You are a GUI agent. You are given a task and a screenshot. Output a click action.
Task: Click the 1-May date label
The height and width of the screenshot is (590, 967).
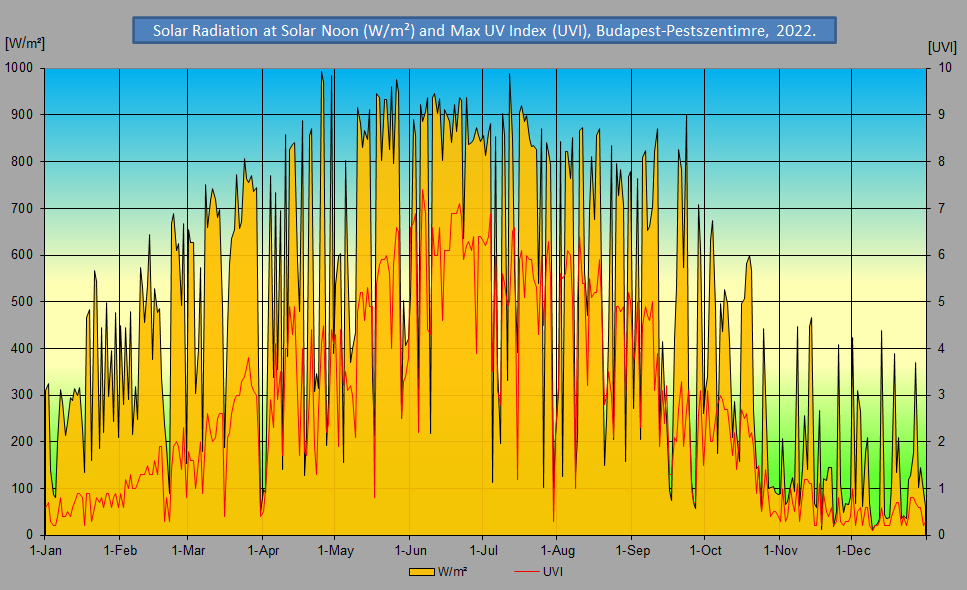[x=336, y=550]
